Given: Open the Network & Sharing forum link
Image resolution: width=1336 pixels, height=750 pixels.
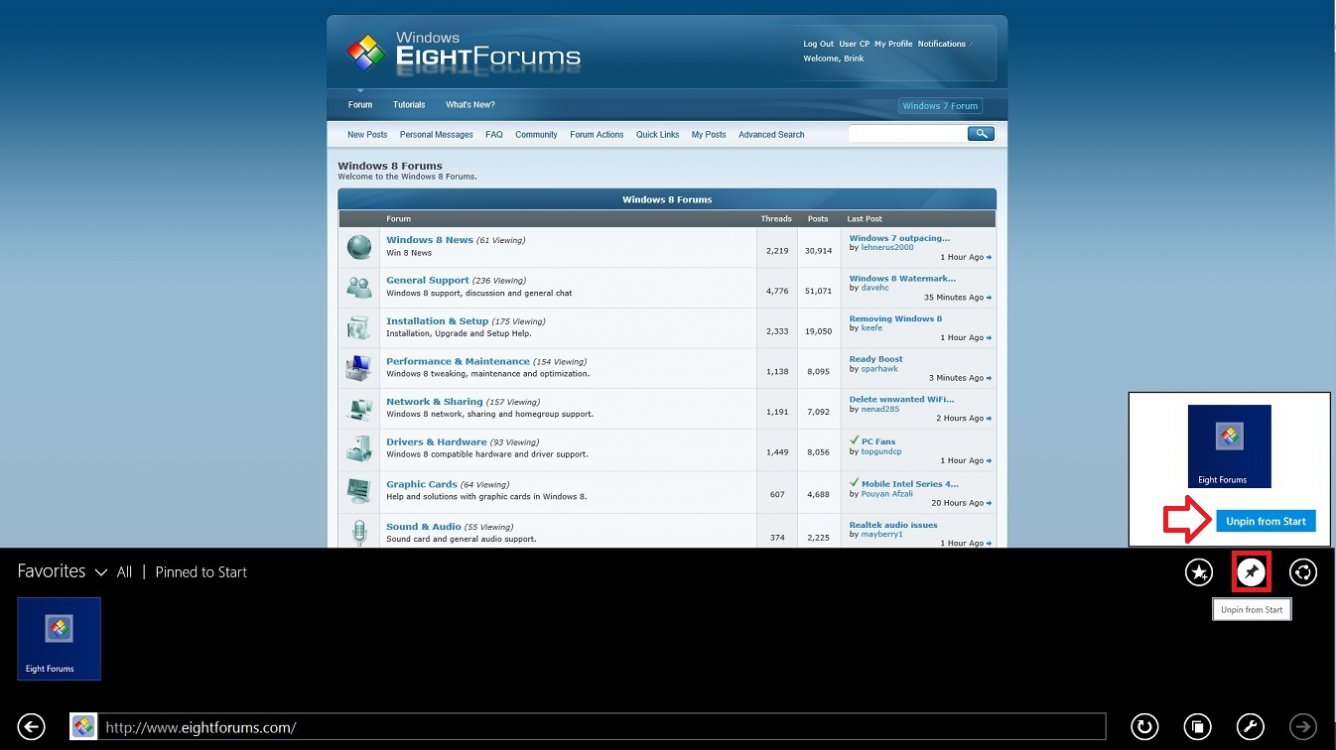Looking at the screenshot, I should click(434, 402).
